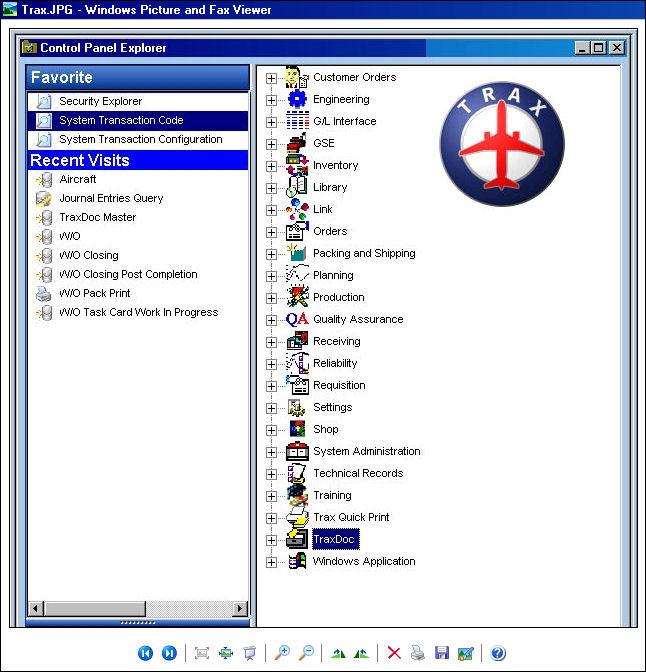646x672 pixels.
Task: Open Journal Entries Query recent visit
Action: click(138, 198)
